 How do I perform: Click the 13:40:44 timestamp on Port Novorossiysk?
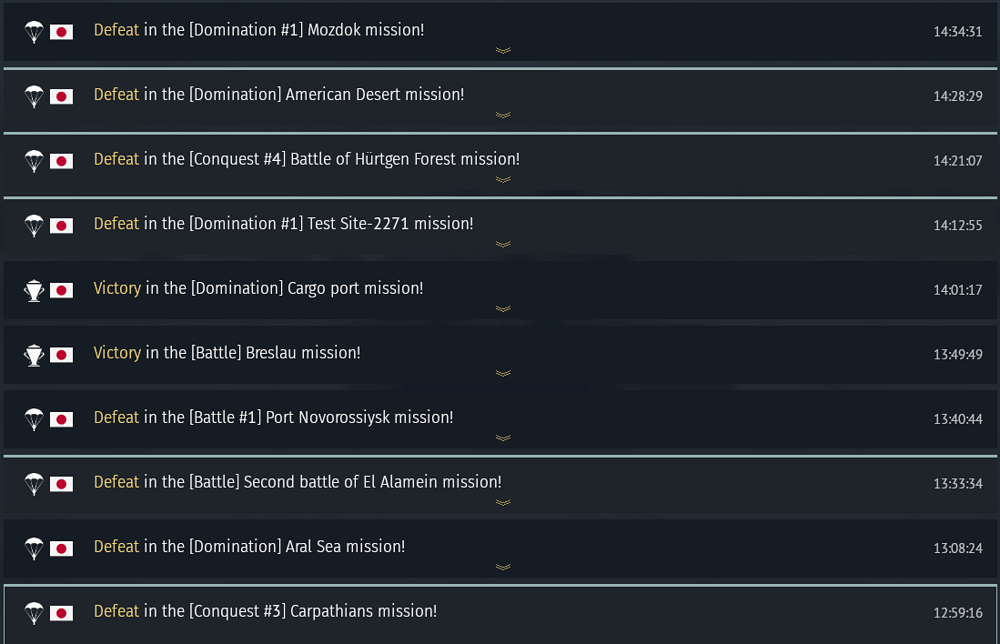[957, 419]
